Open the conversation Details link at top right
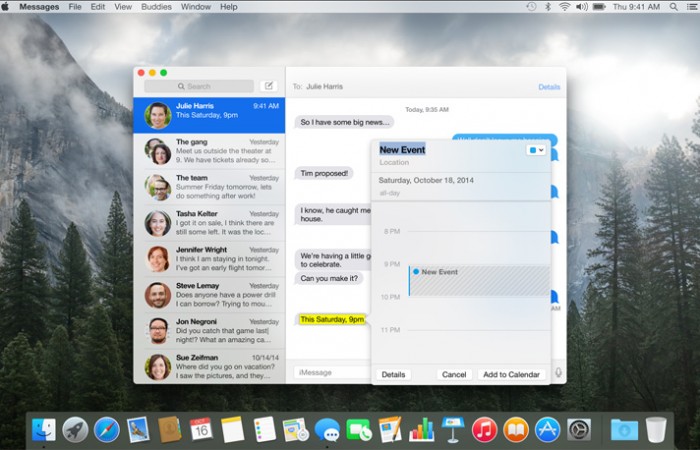 pos(549,87)
